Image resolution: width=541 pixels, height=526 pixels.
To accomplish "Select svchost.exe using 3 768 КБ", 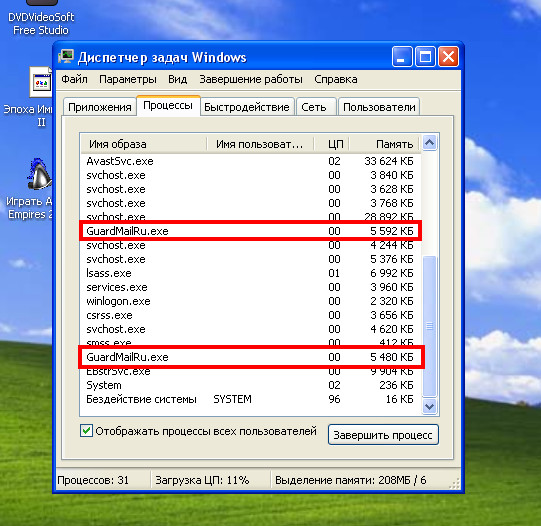I will [251, 203].
